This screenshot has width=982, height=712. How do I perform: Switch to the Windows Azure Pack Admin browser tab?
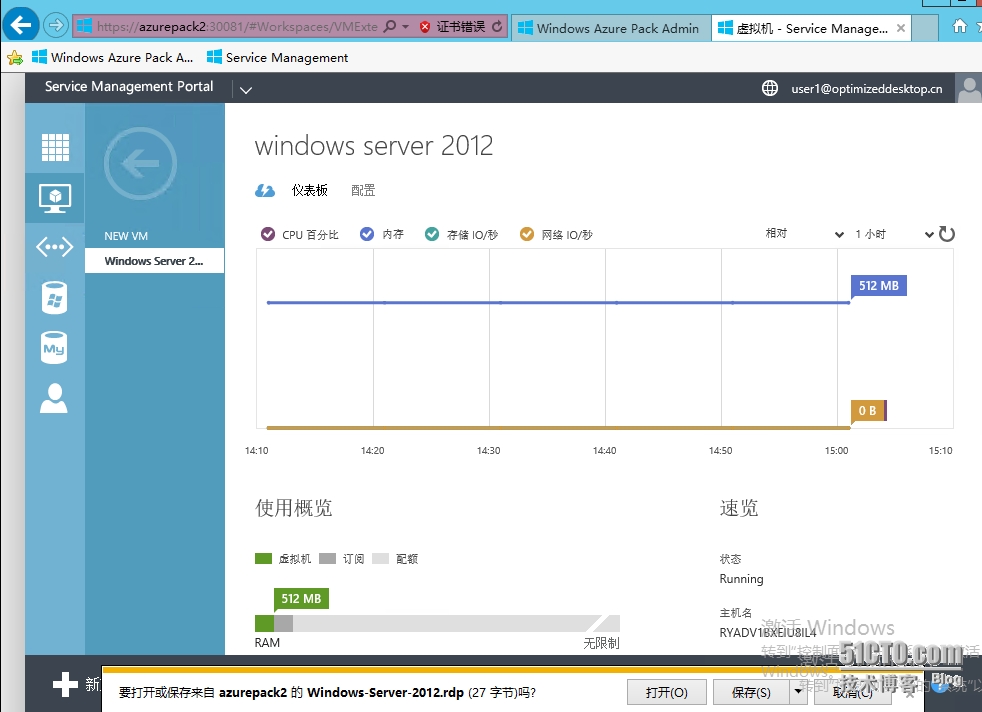pos(611,28)
